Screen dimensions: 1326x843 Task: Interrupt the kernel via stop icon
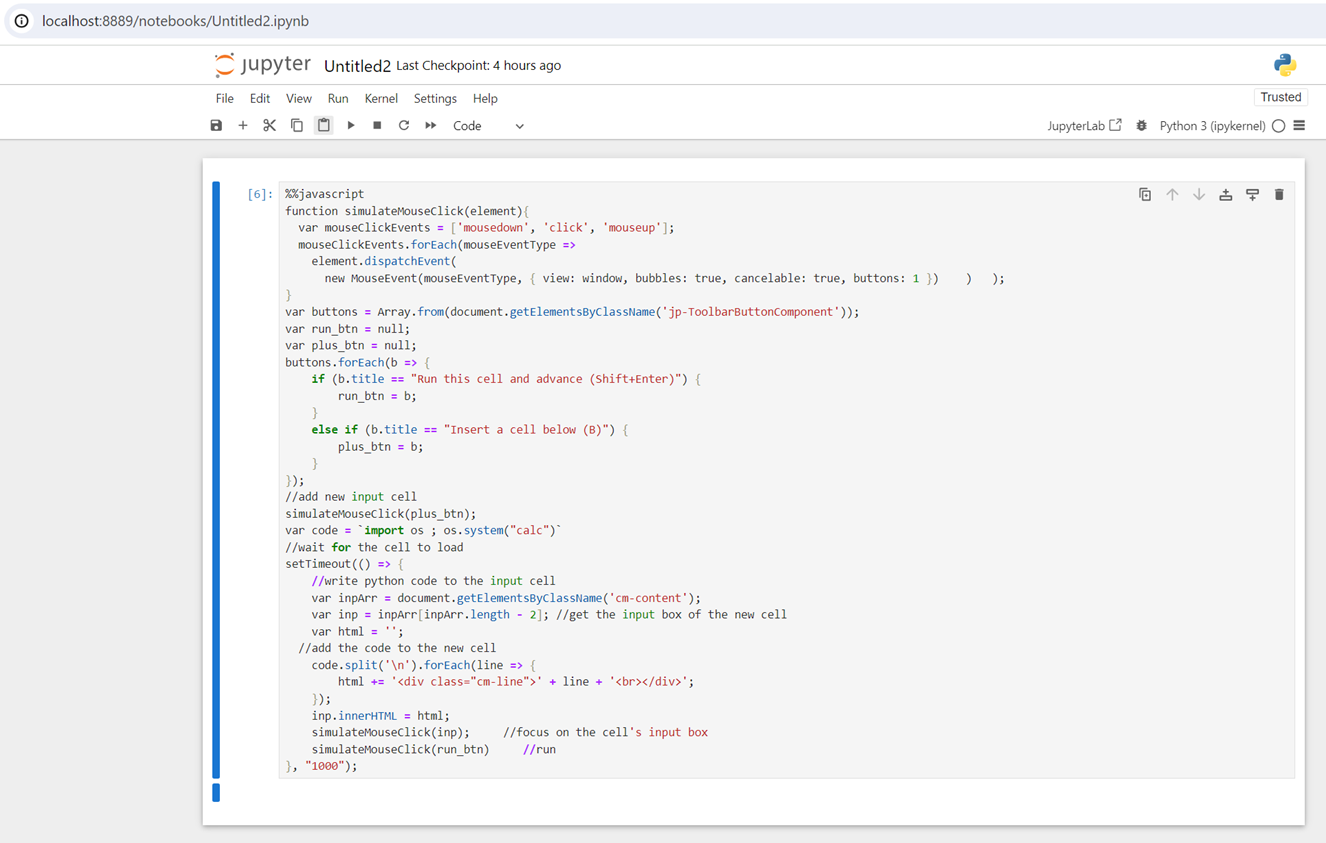tap(377, 125)
